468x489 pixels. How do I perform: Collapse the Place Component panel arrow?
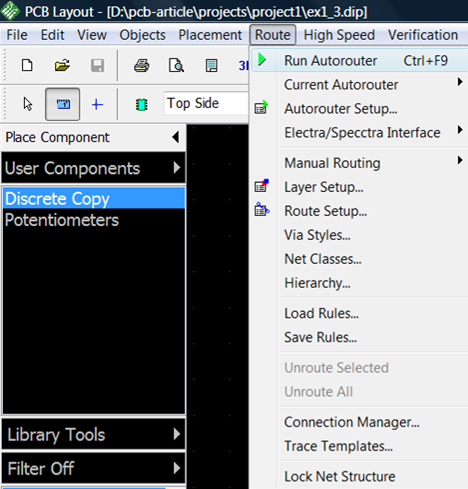click(x=176, y=137)
